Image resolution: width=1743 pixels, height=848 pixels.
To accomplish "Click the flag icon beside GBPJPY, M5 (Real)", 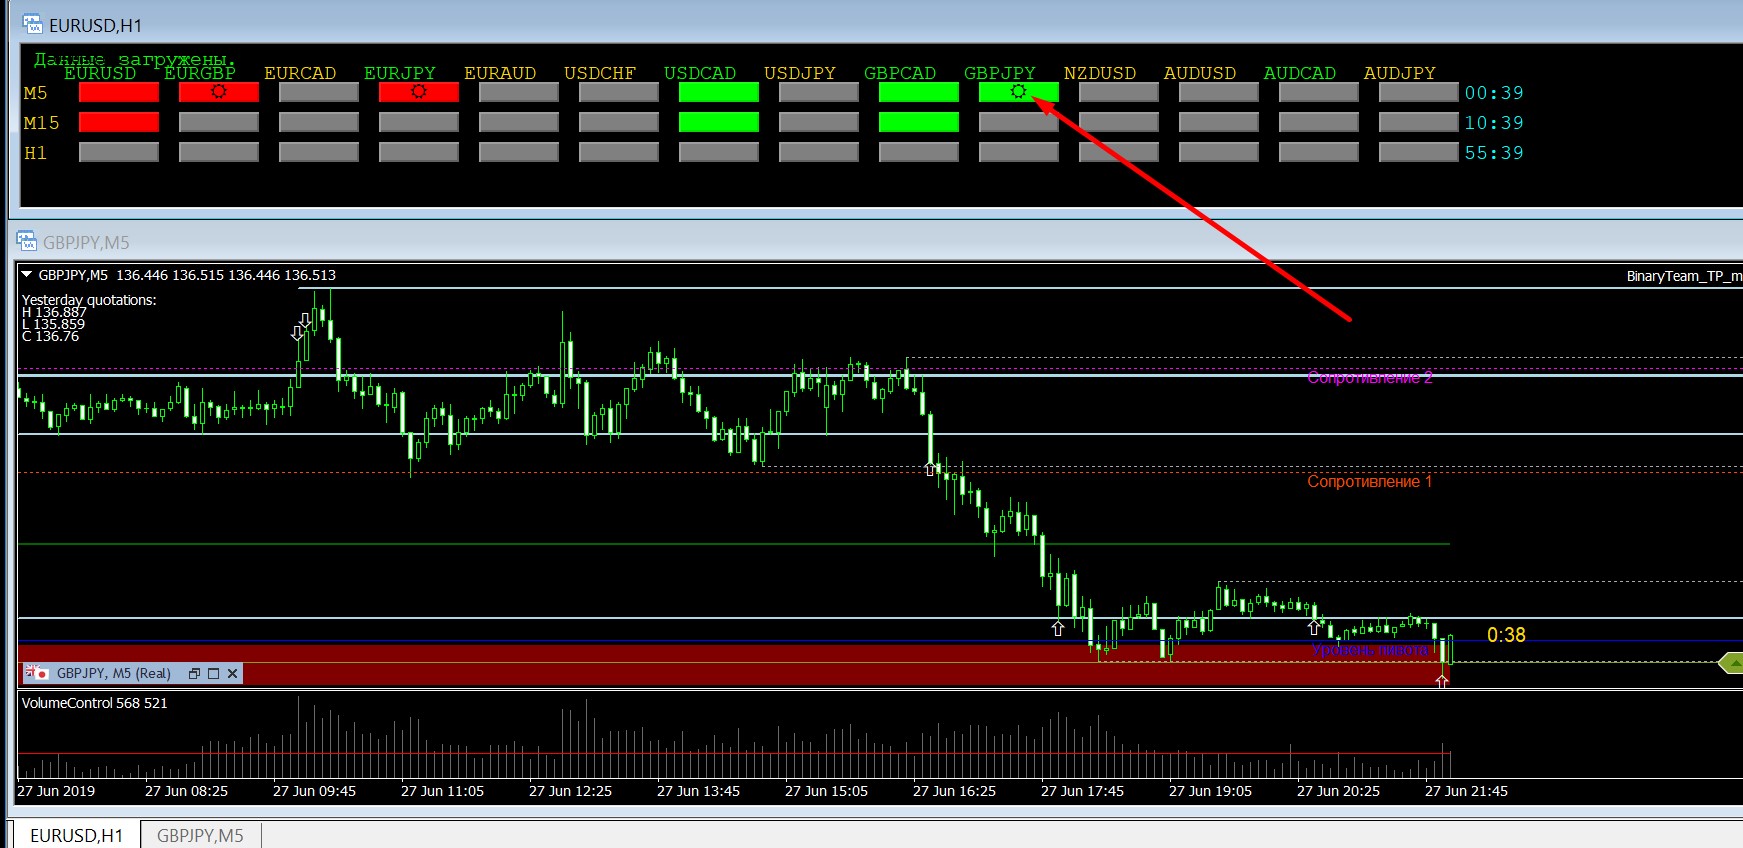I will point(36,673).
